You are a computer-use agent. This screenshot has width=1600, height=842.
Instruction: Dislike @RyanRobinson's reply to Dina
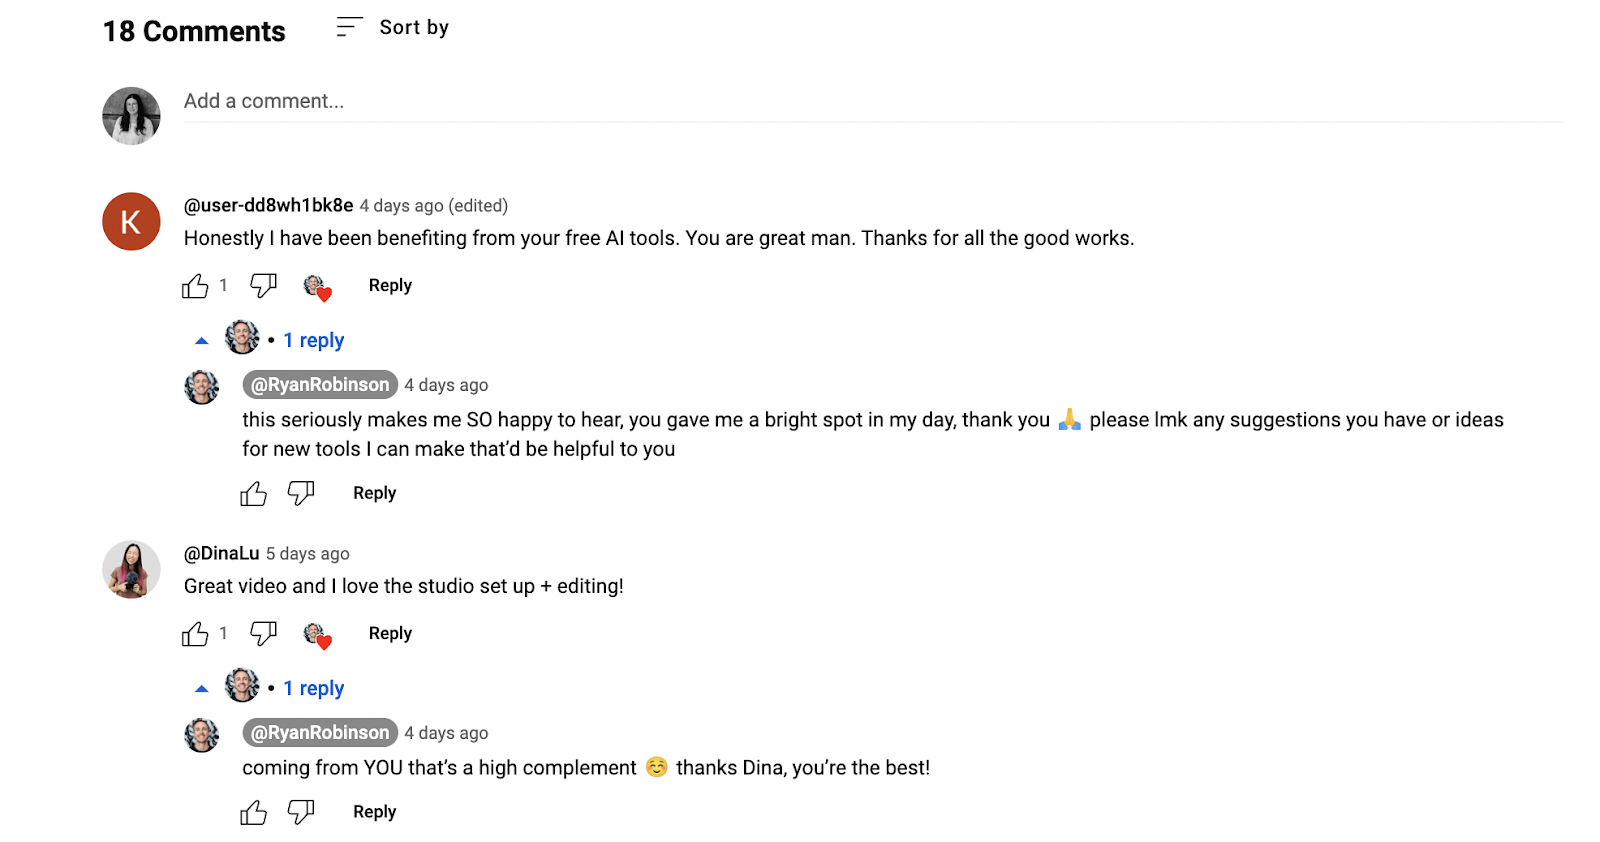(x=301, y=811)
